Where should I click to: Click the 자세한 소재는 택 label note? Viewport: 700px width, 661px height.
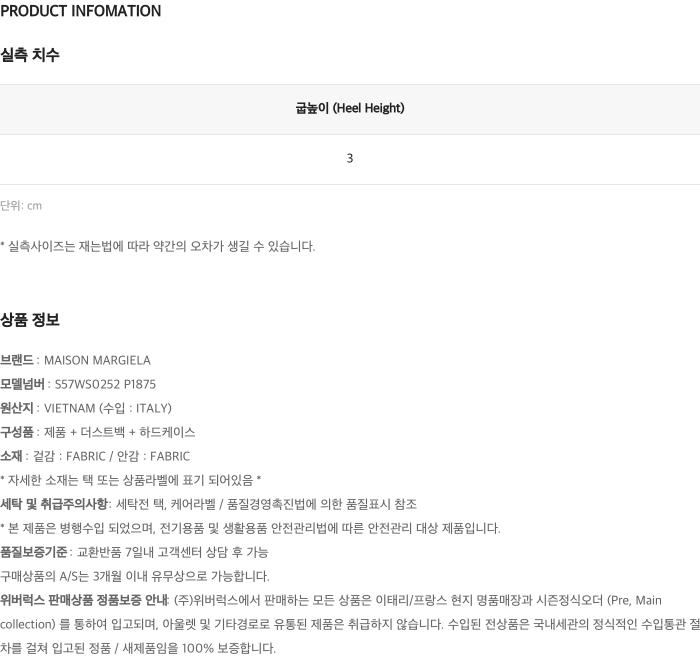coord(130,480)
